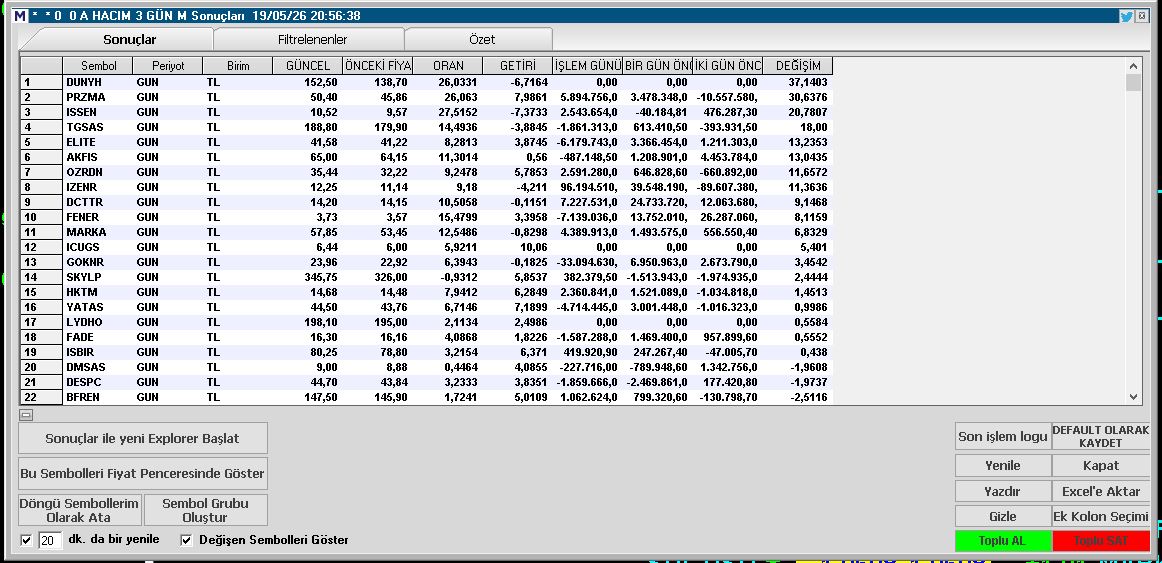The height and width of the screenshot is (563, 1162).
Task: Sort by the DEĞİŞİM column header
Action: (797, 66)
